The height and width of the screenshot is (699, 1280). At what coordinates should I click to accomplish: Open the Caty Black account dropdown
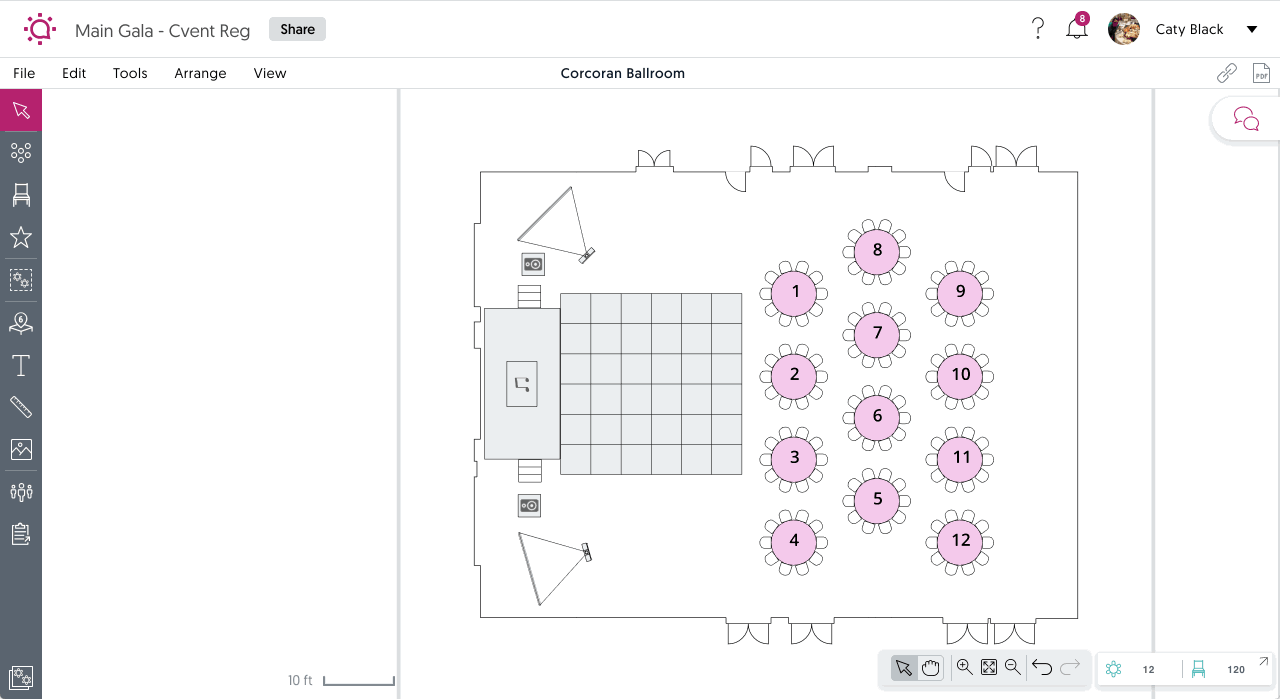pos(1252,29)
